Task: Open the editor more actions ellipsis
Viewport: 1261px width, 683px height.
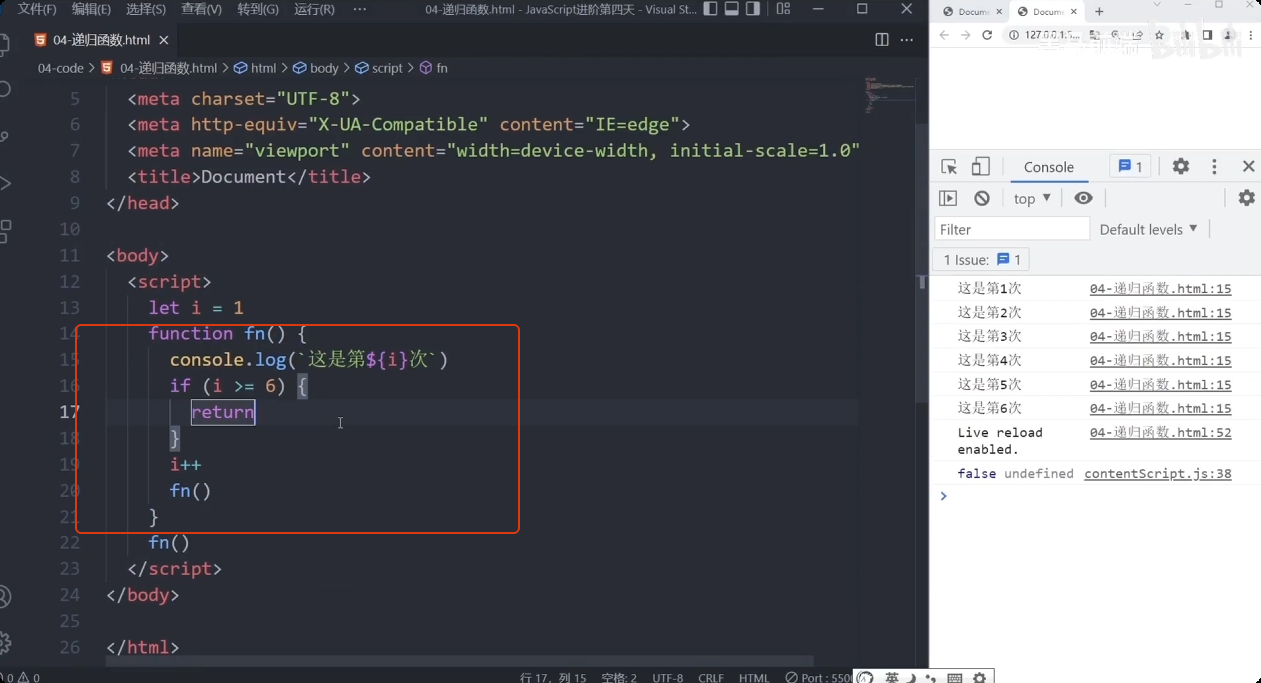Action: (909, 40)
